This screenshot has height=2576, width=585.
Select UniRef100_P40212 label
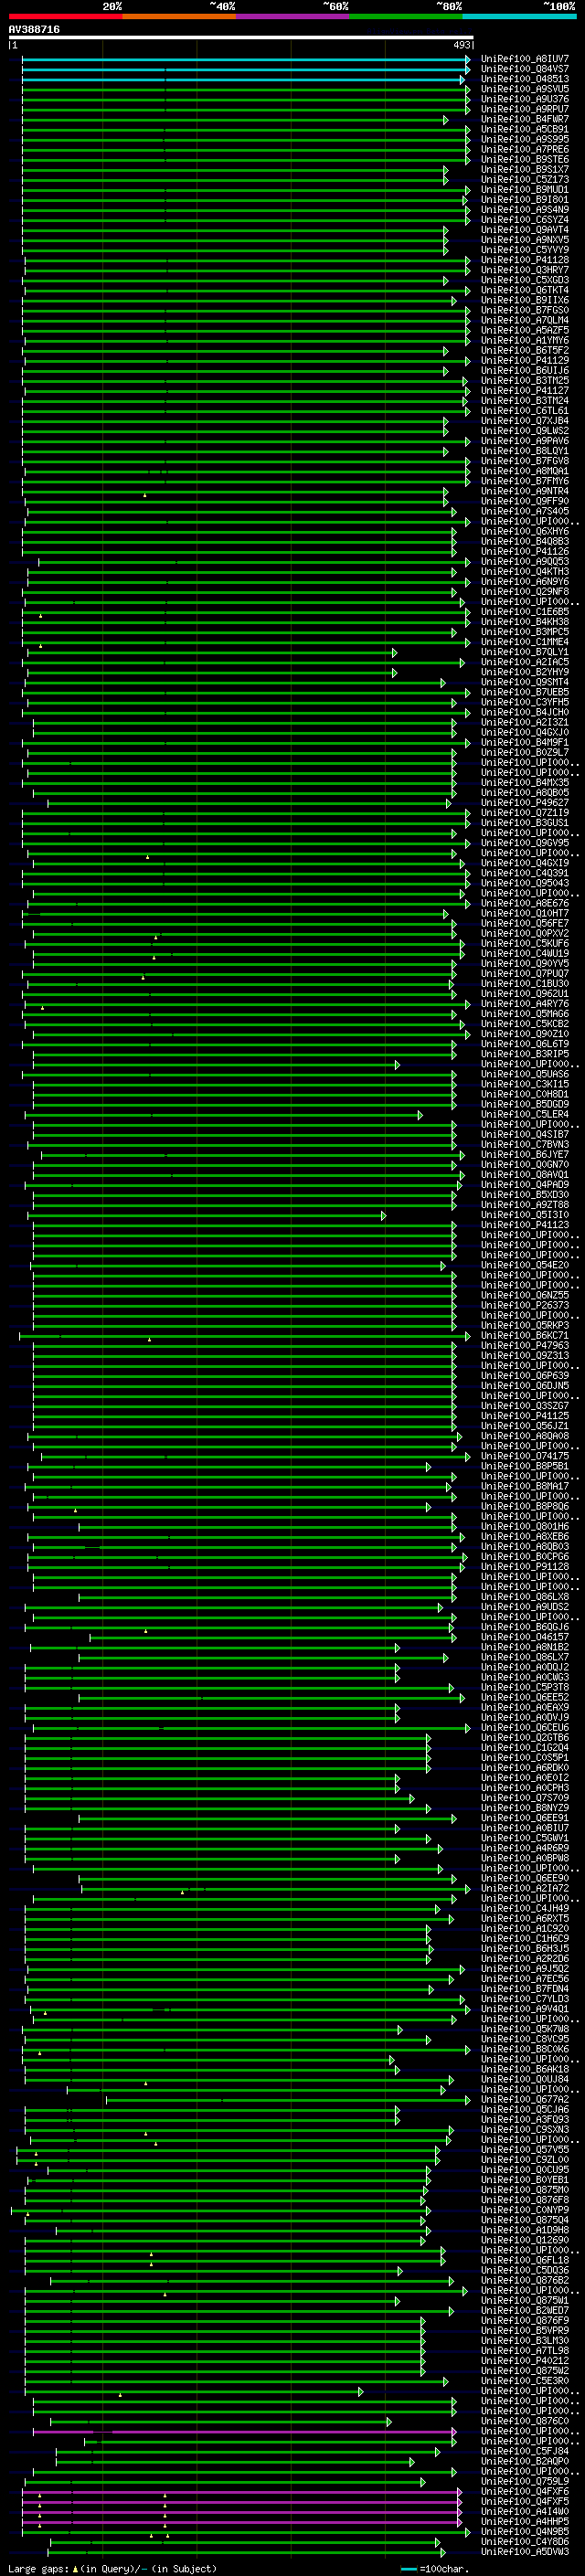(525, 2360)
